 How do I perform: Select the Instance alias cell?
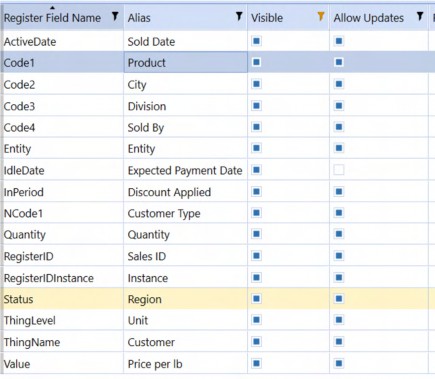coord(185,278)
